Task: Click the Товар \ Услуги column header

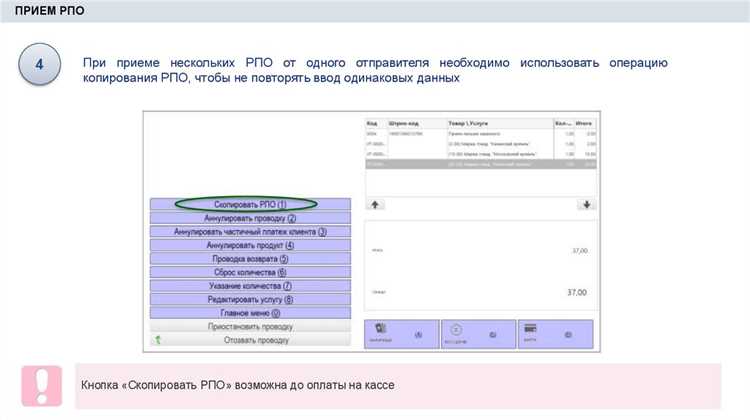Action: [x=500, y=123]
